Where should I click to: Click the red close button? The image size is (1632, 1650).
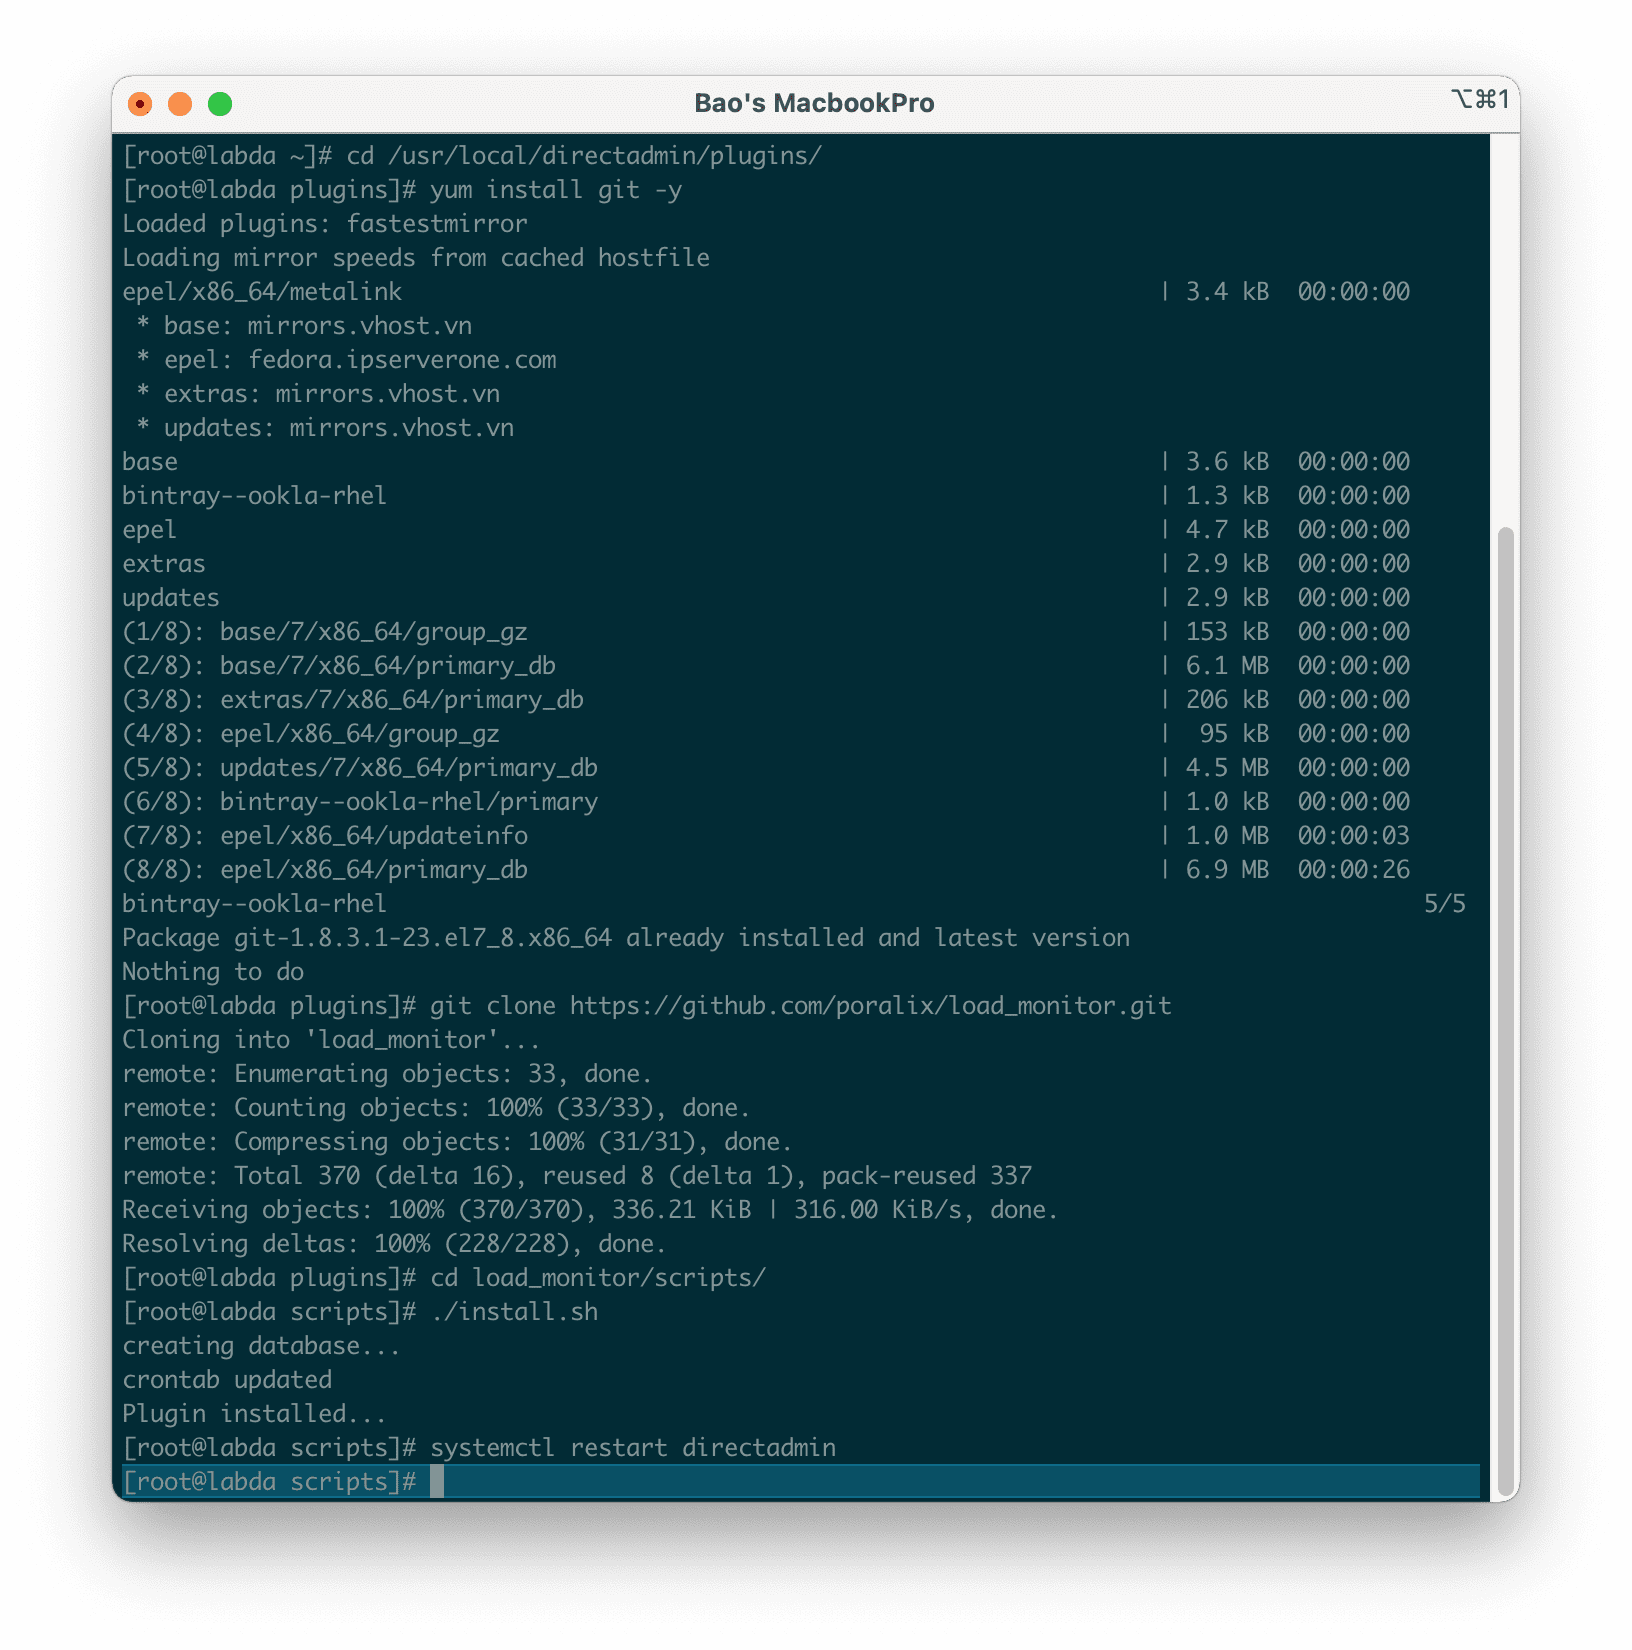(141, 102)
